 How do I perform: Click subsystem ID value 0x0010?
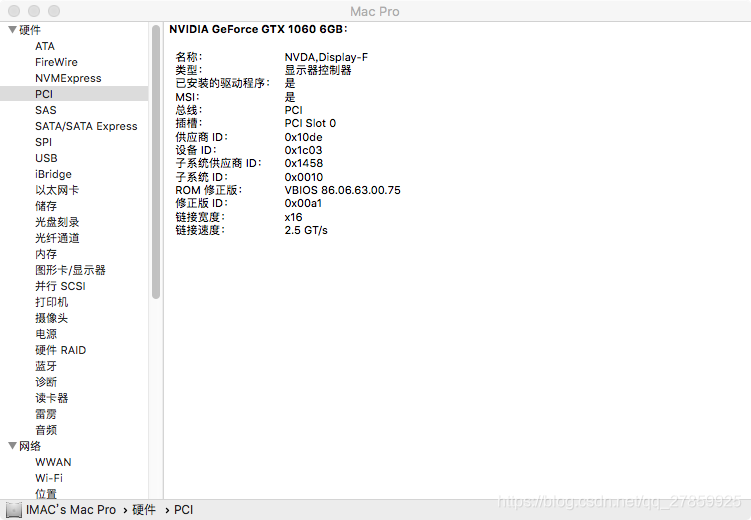coord(304,177)
